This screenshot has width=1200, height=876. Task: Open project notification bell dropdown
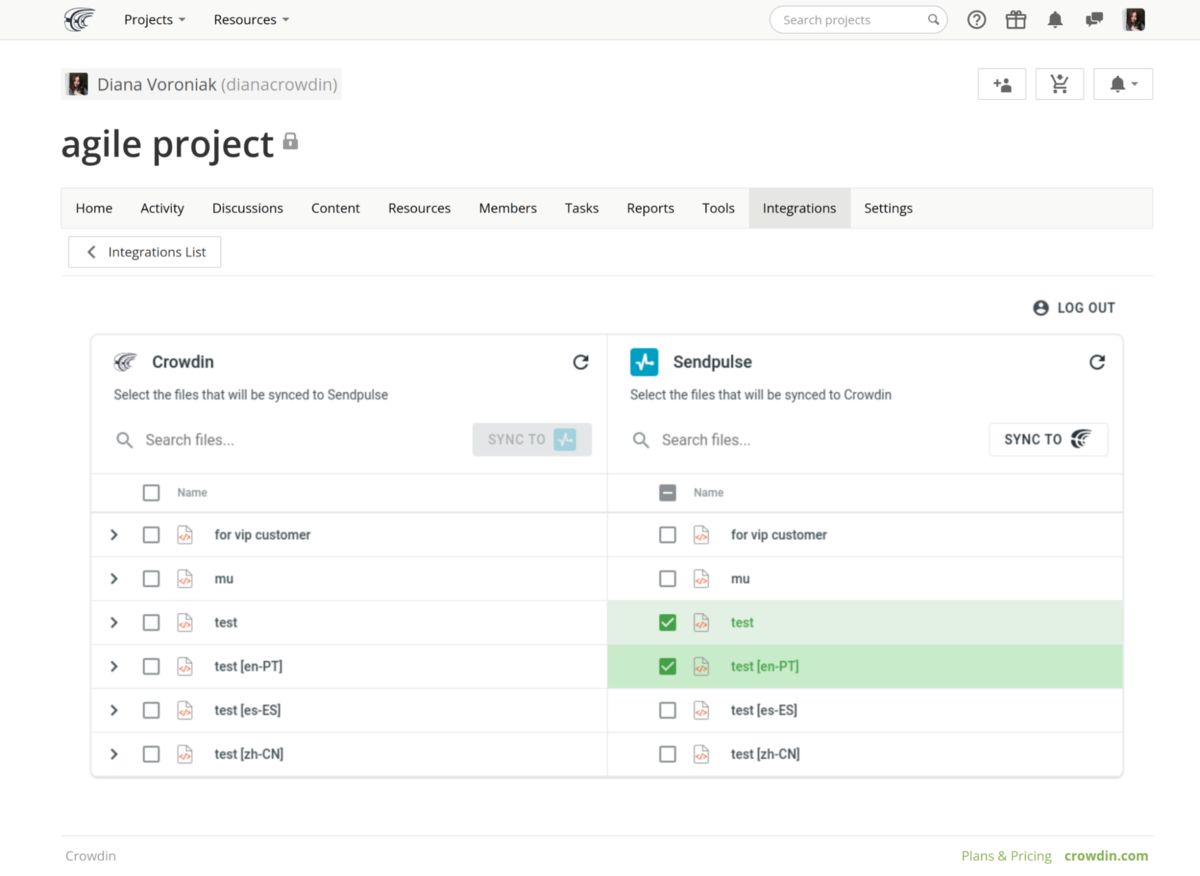pos(1123,85)
